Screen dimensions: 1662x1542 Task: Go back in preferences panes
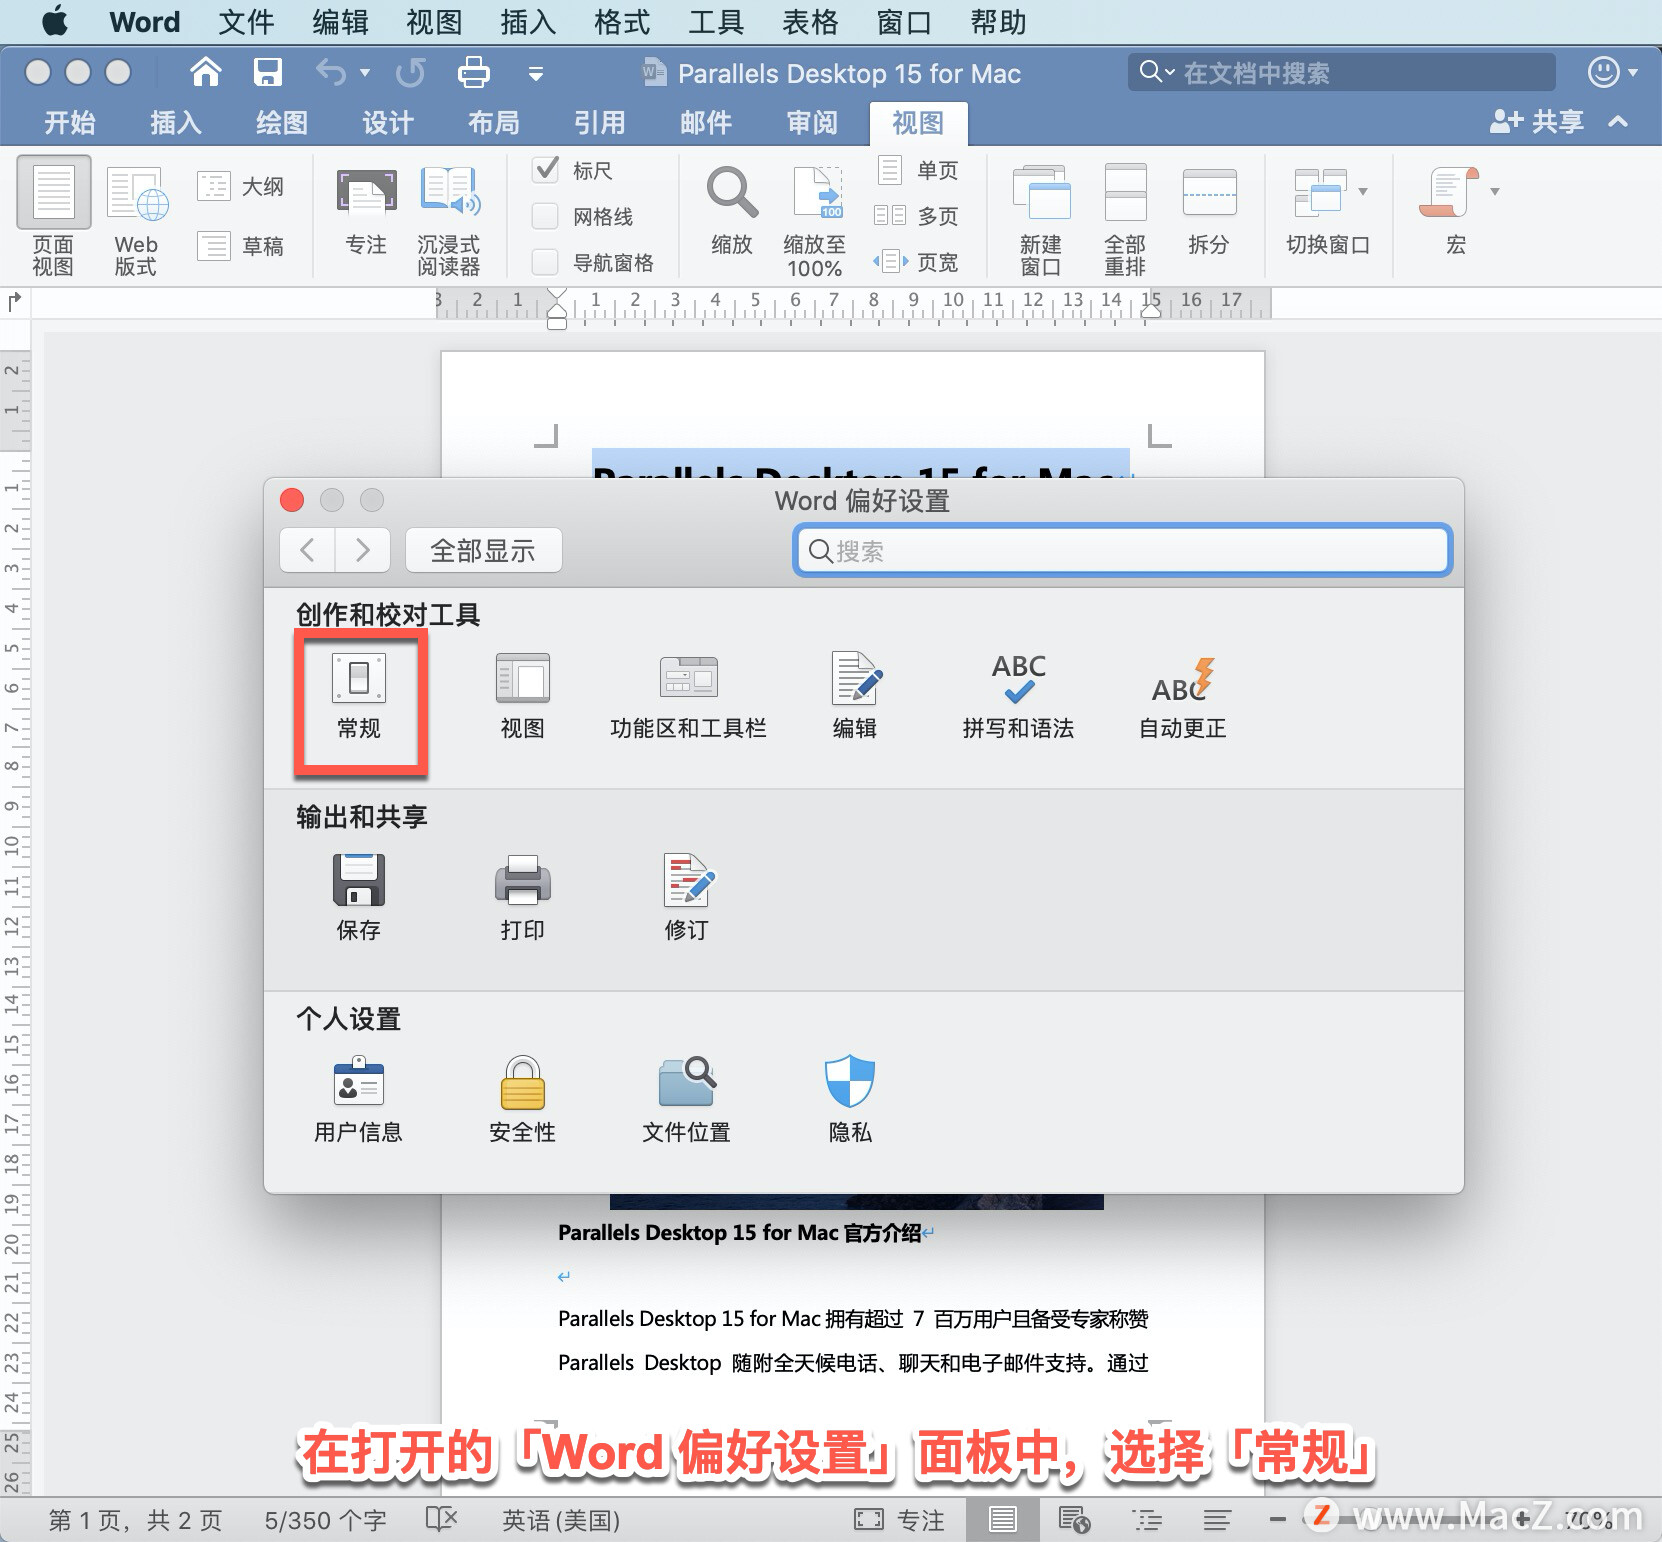(307, 550)
